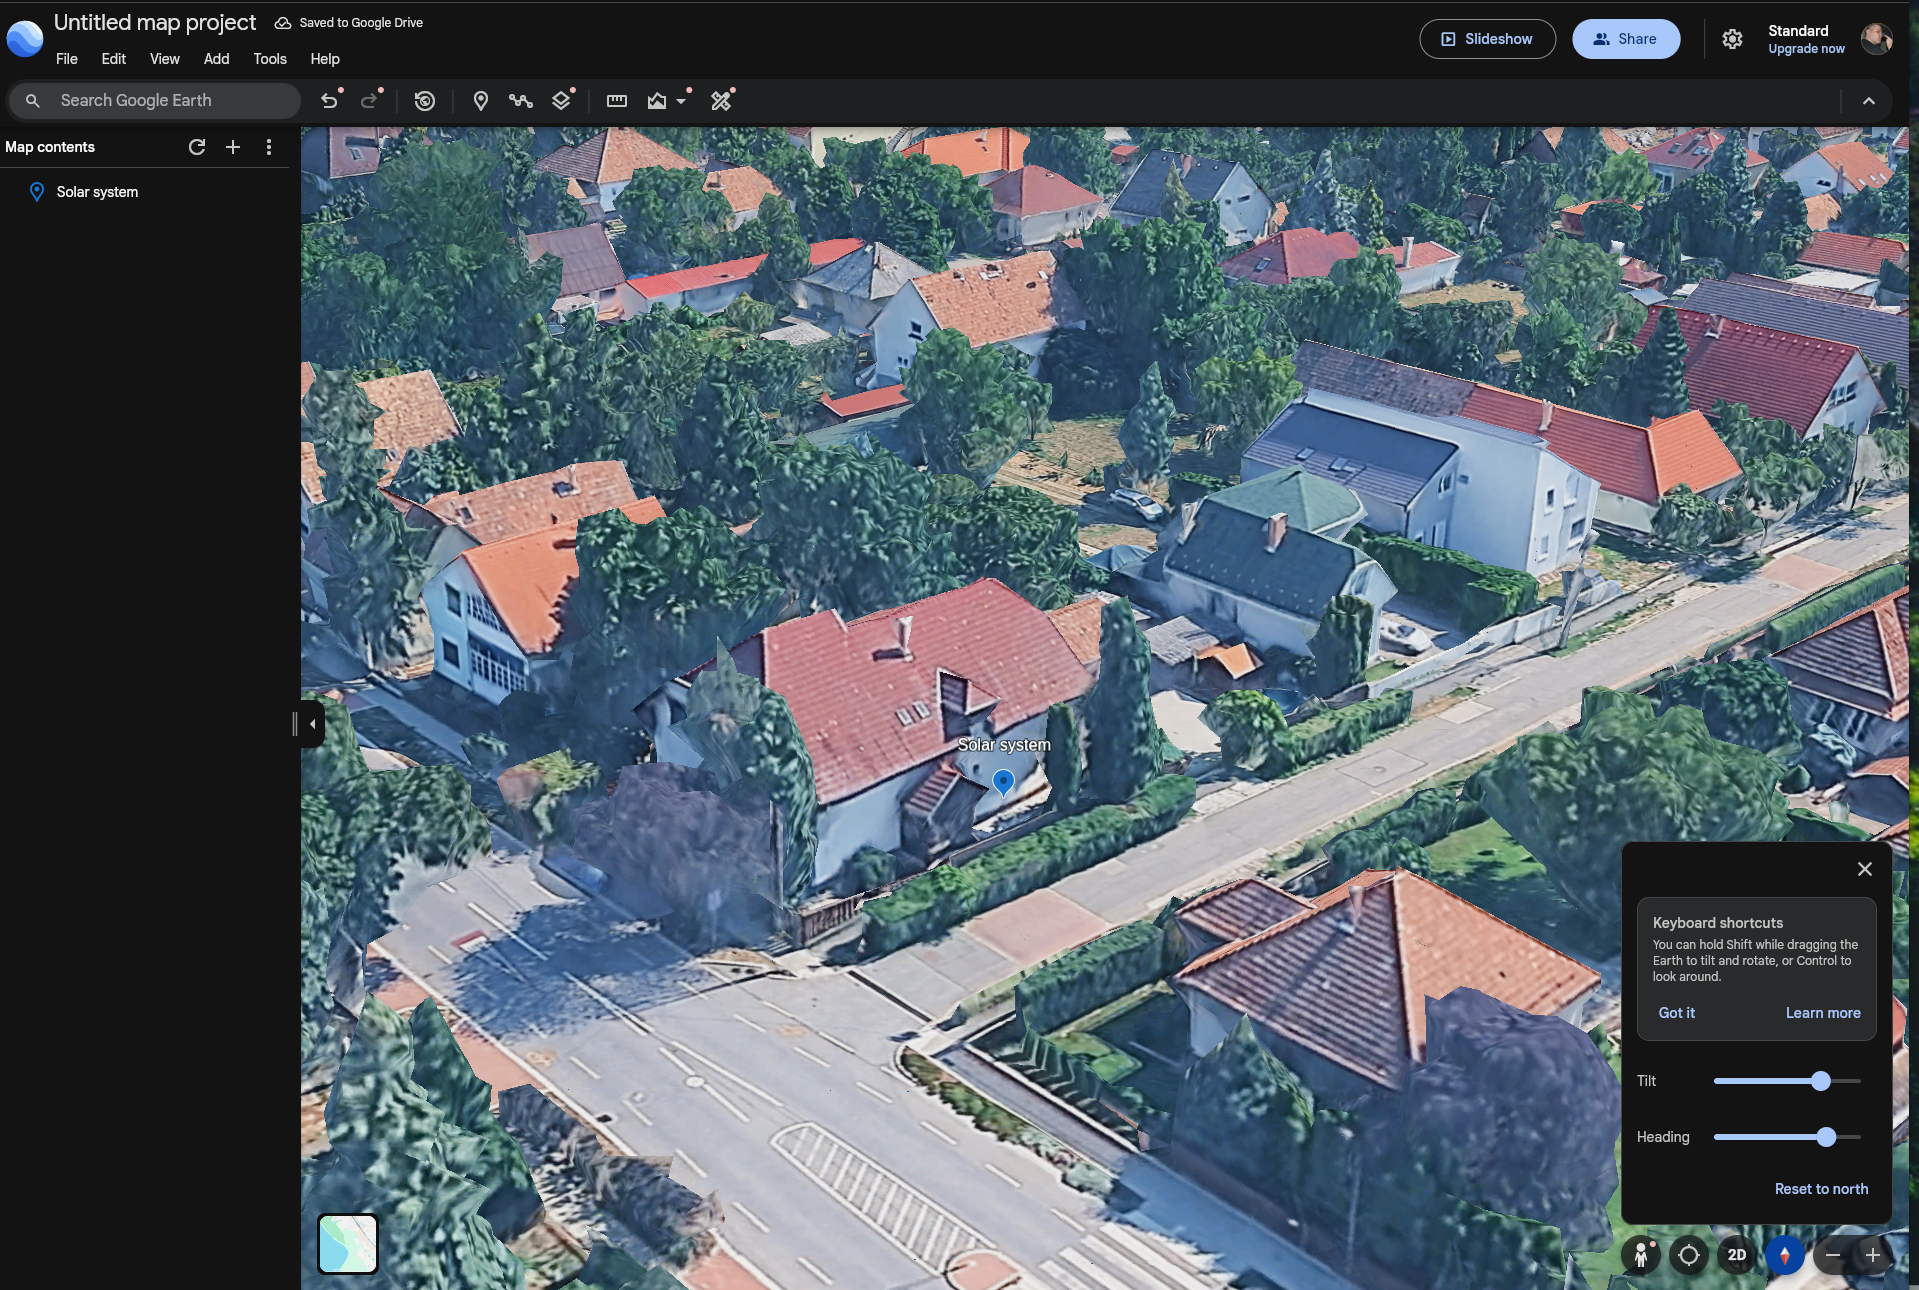Open the add tile overlay layers tool
This screenshot has height=1290, width=1919.
[562, 100]
